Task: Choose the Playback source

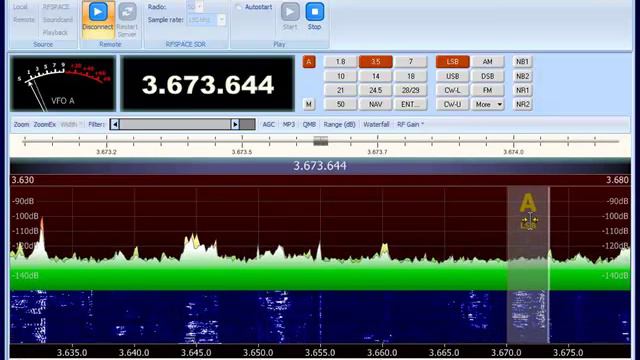Action: (55, 32)
